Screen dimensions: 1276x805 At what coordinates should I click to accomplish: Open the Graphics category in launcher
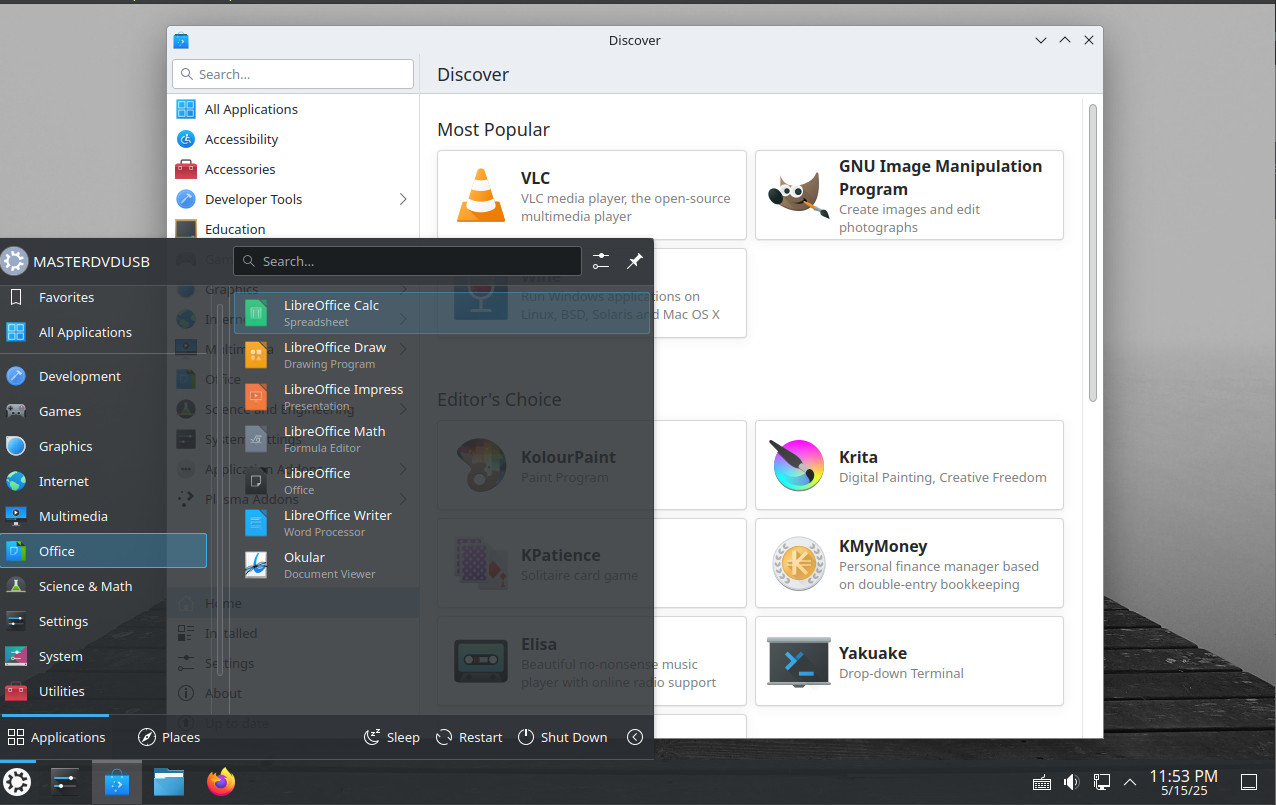(104, 446)
